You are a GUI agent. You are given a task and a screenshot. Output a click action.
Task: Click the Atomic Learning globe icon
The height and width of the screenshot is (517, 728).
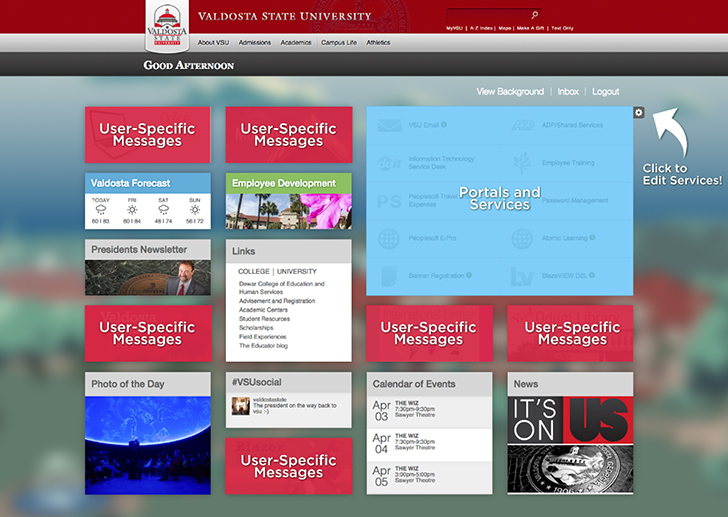tap(522, 239)
